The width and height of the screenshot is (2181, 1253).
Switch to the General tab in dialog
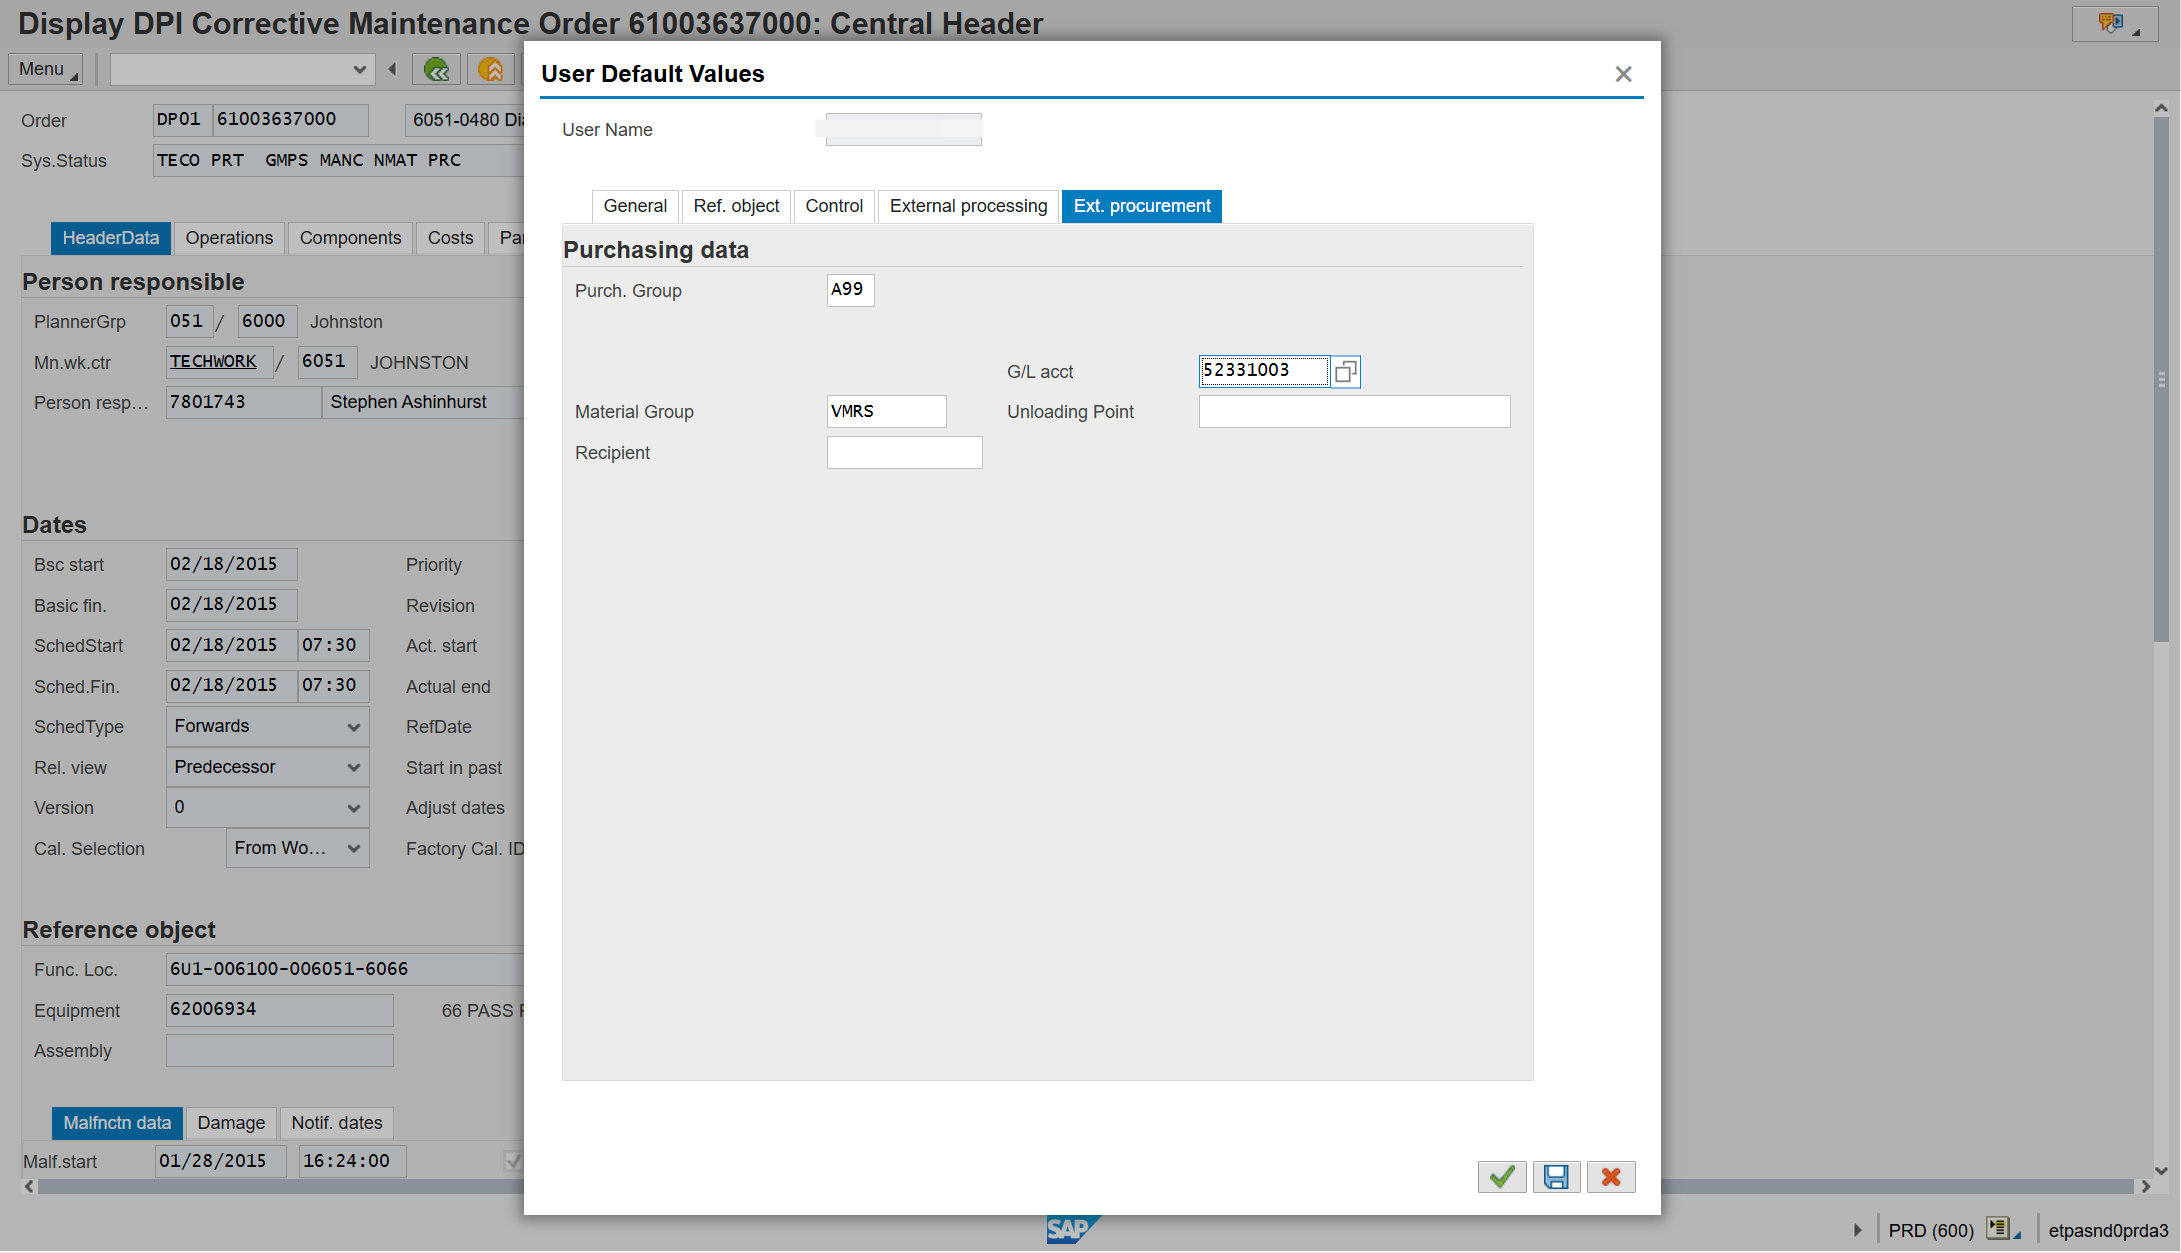tap(635, 206)
